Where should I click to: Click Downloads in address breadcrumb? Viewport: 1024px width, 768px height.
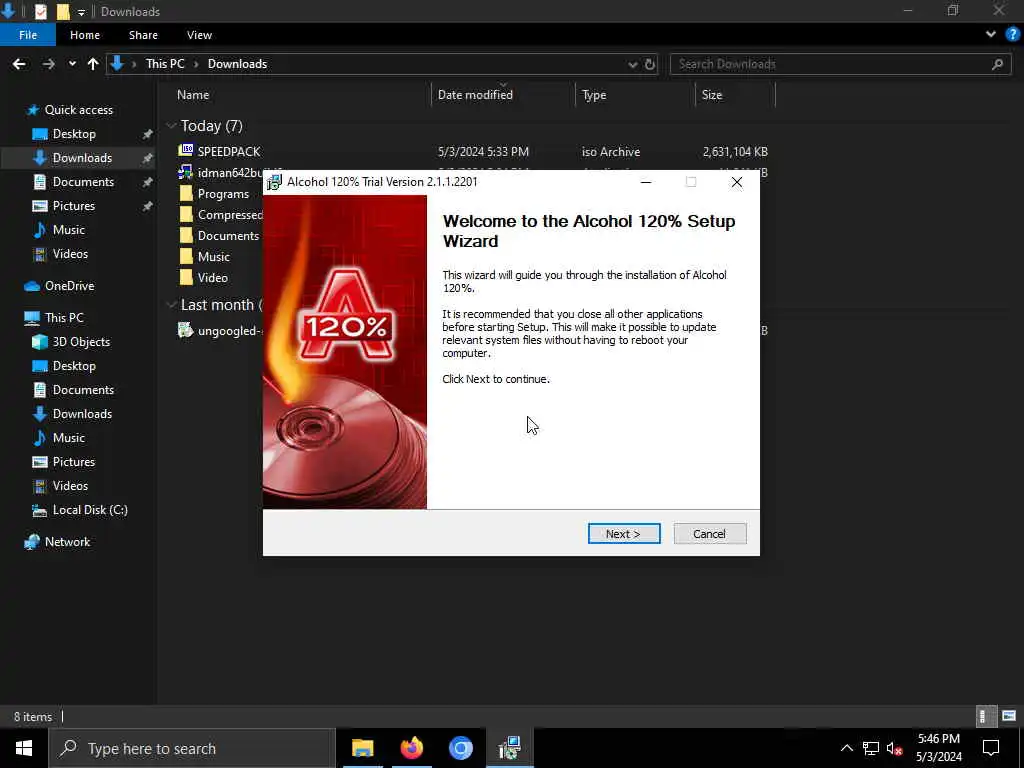point(237,64)
